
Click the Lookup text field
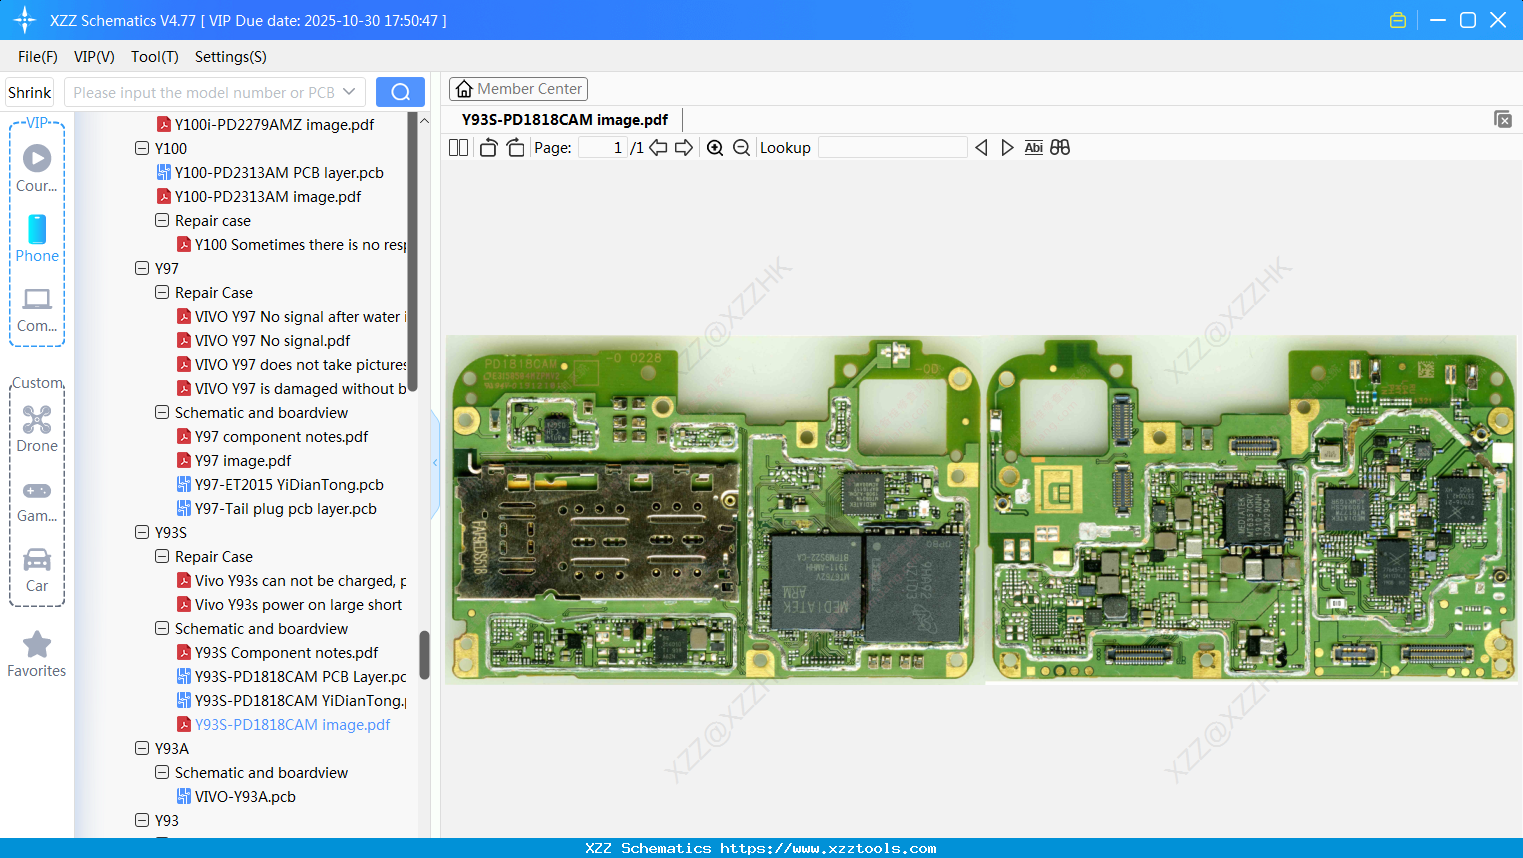point(892,148)
